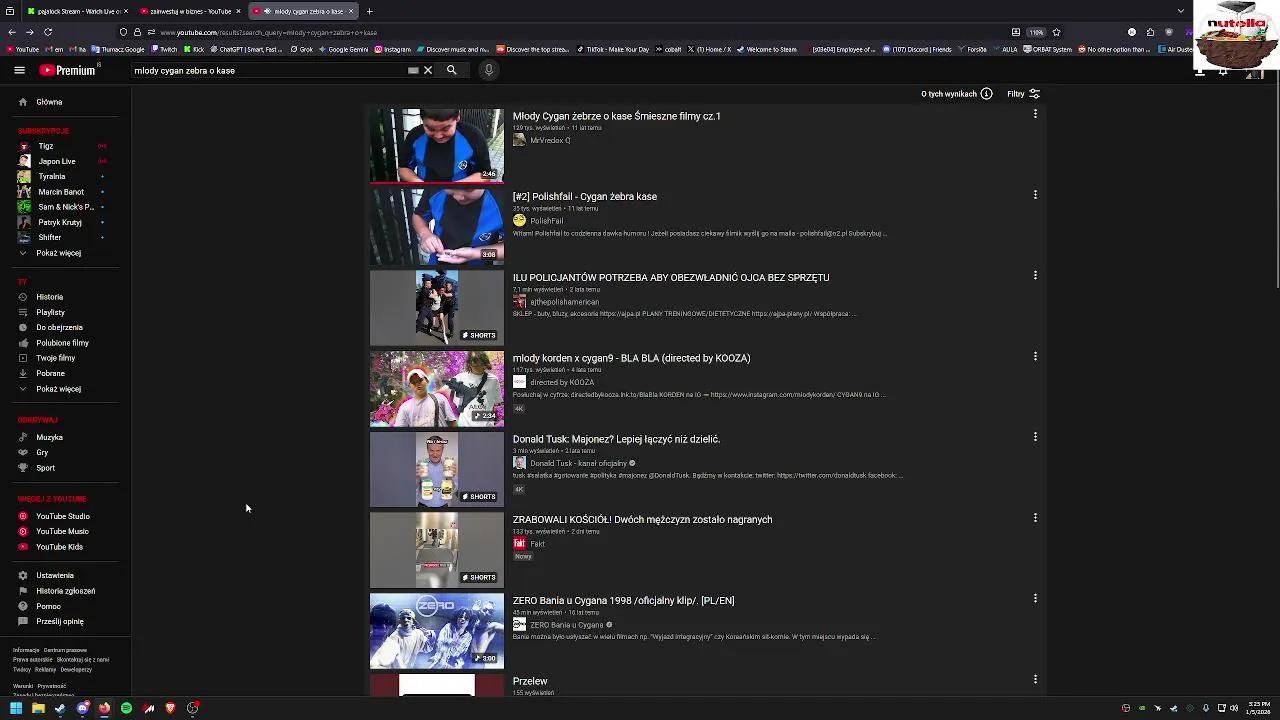Viewport: 1280px width, 720px height.
Task: Open more options for 'ILU POLICJANTÓW' video
Action: [x=1035, y=275]
